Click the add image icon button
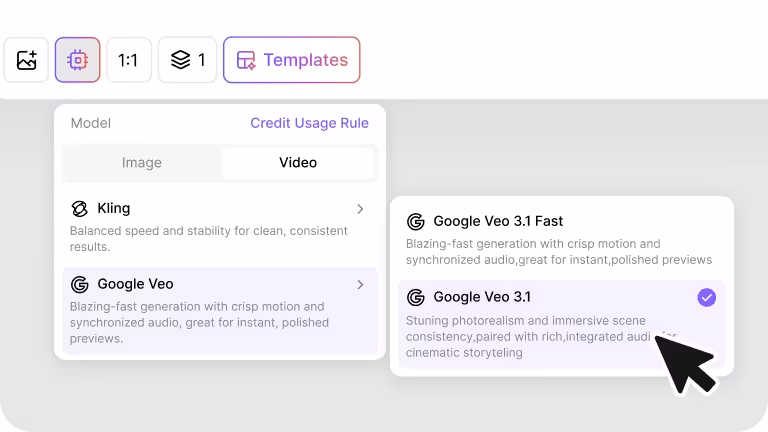 click(x=27, y=60)
